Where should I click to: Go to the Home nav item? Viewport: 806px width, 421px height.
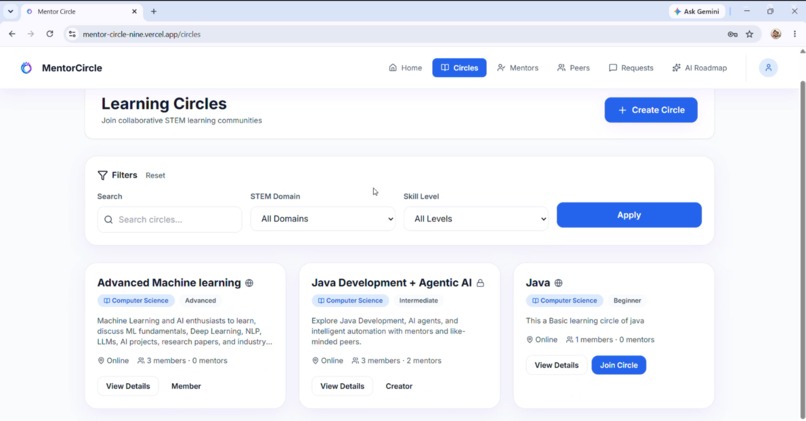click(405, 68)
